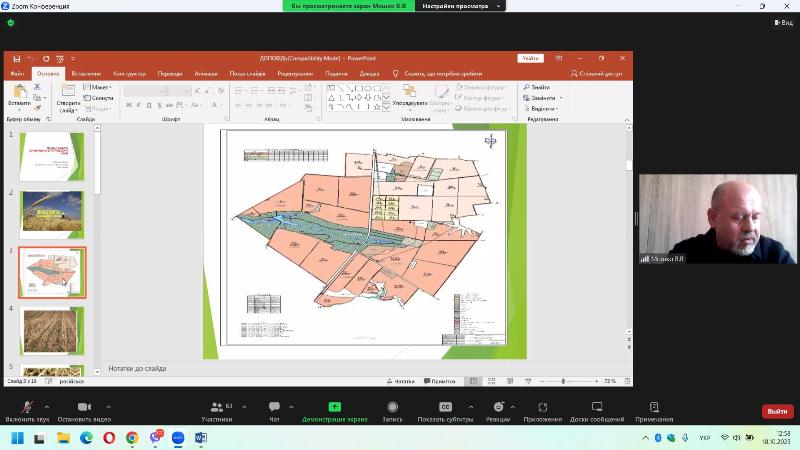Open the Zoom Чат panel
This screenshot has width=800, height=450.
[274, 408]
